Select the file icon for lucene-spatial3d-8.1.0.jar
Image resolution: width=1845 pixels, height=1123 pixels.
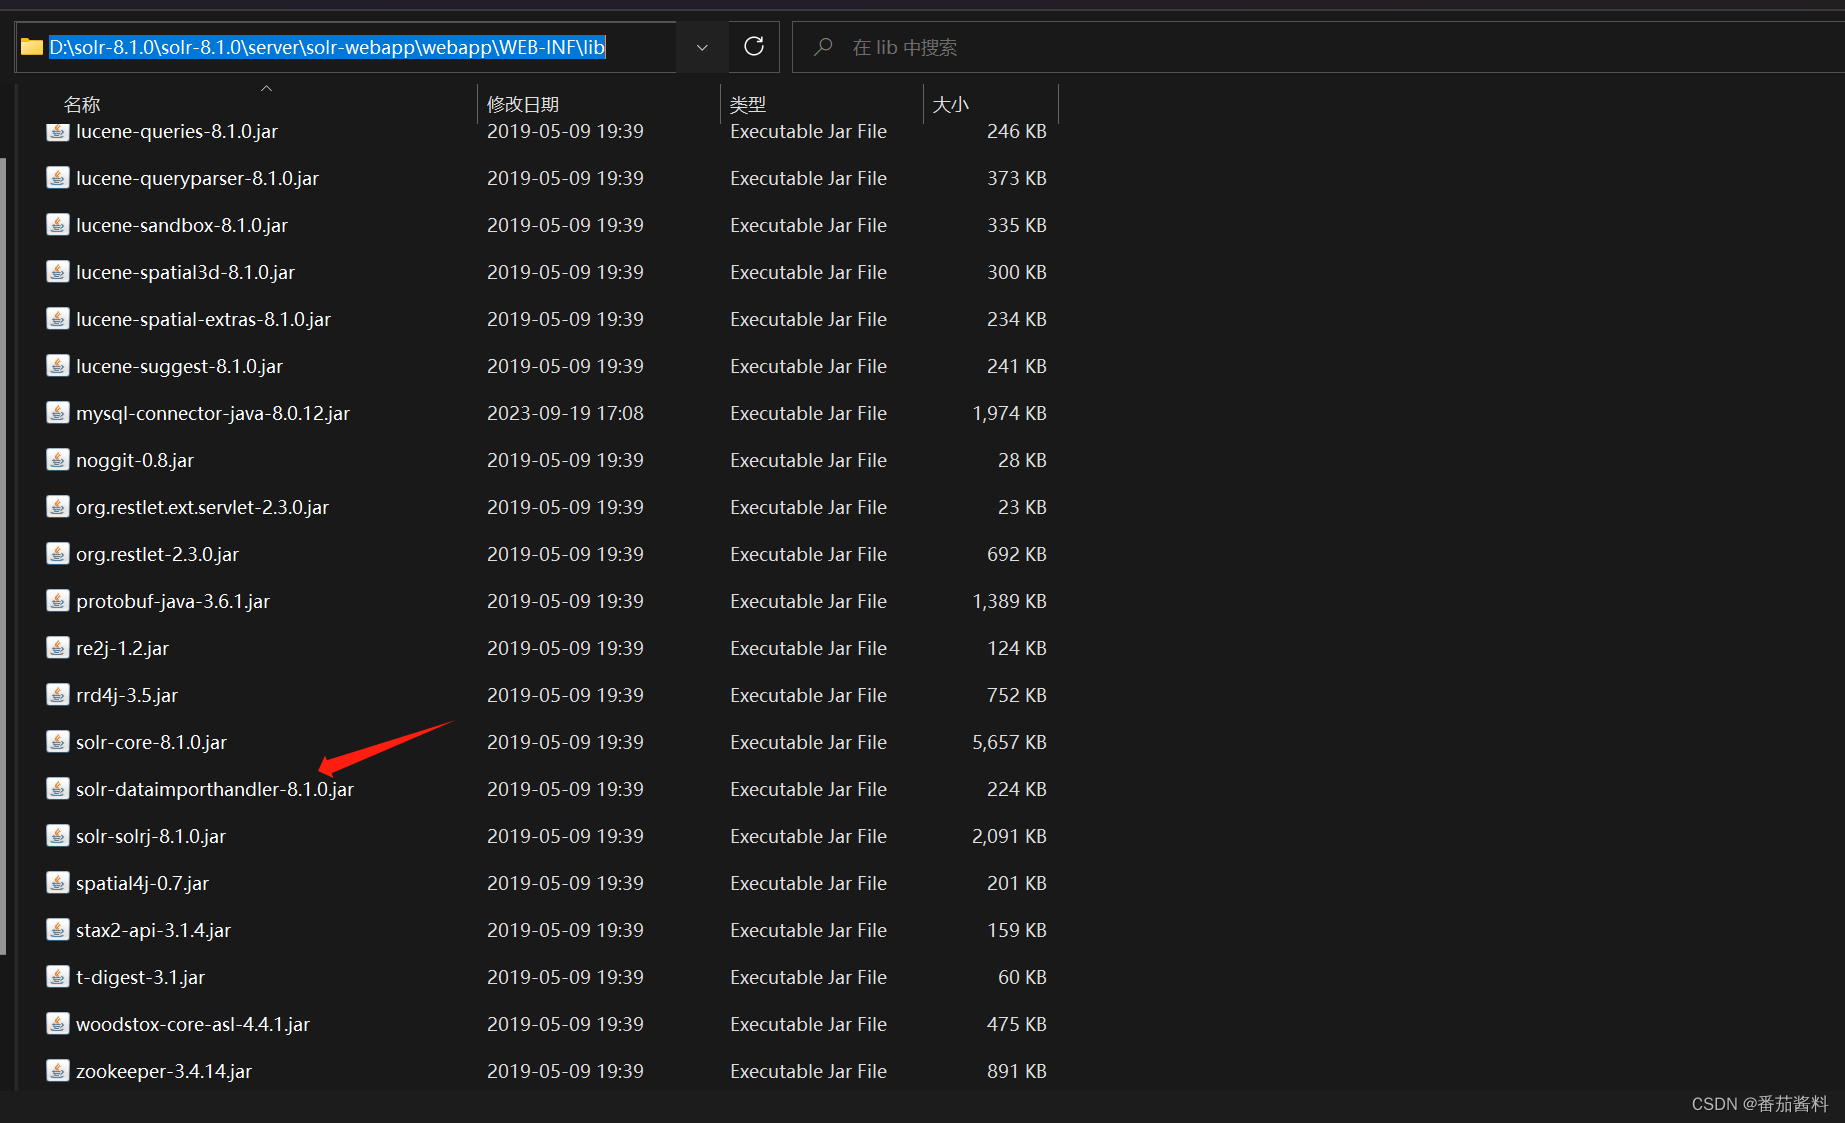tap(58, 272)
